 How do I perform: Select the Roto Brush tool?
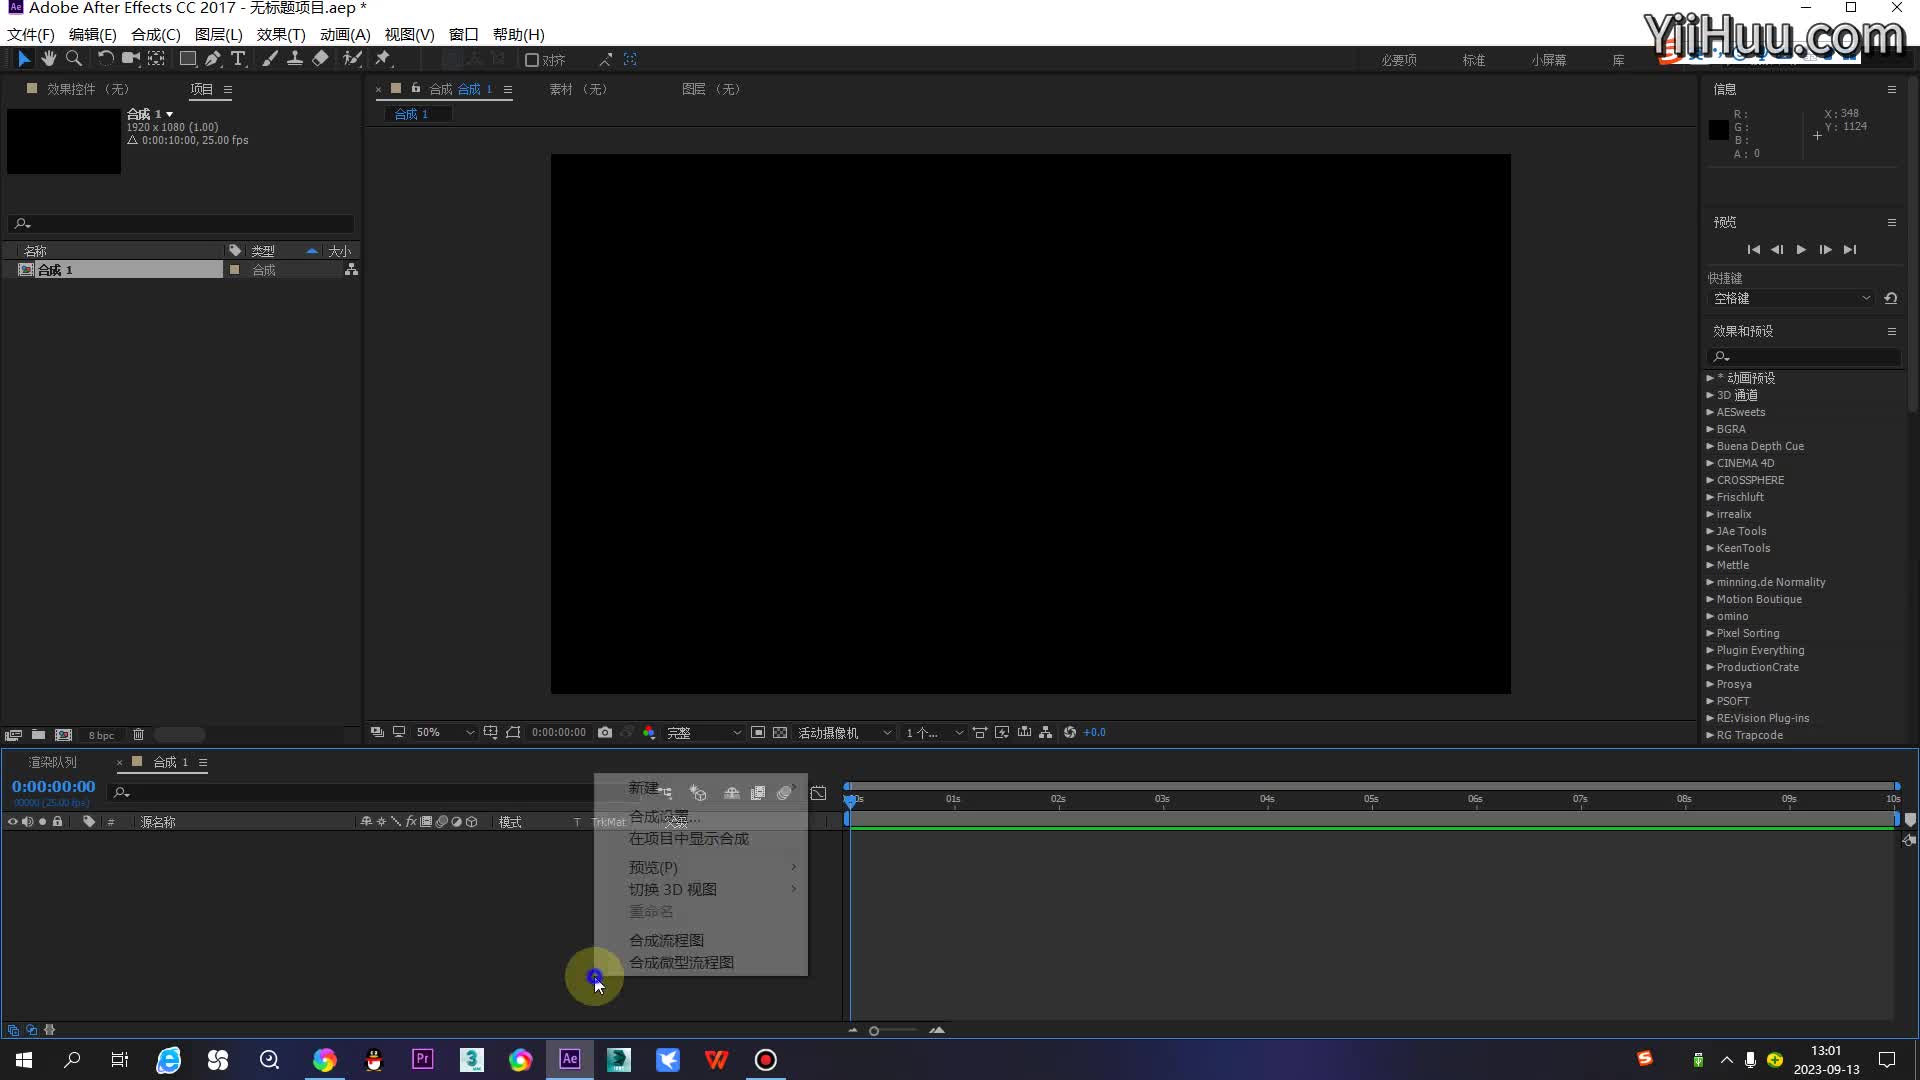click(352, 59)
